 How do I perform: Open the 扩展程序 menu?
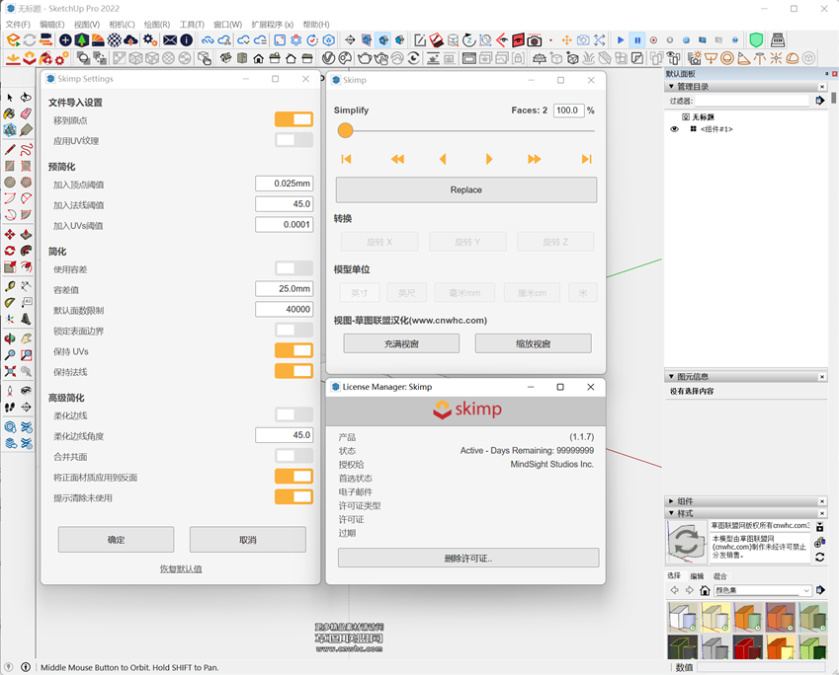[272, 25]
